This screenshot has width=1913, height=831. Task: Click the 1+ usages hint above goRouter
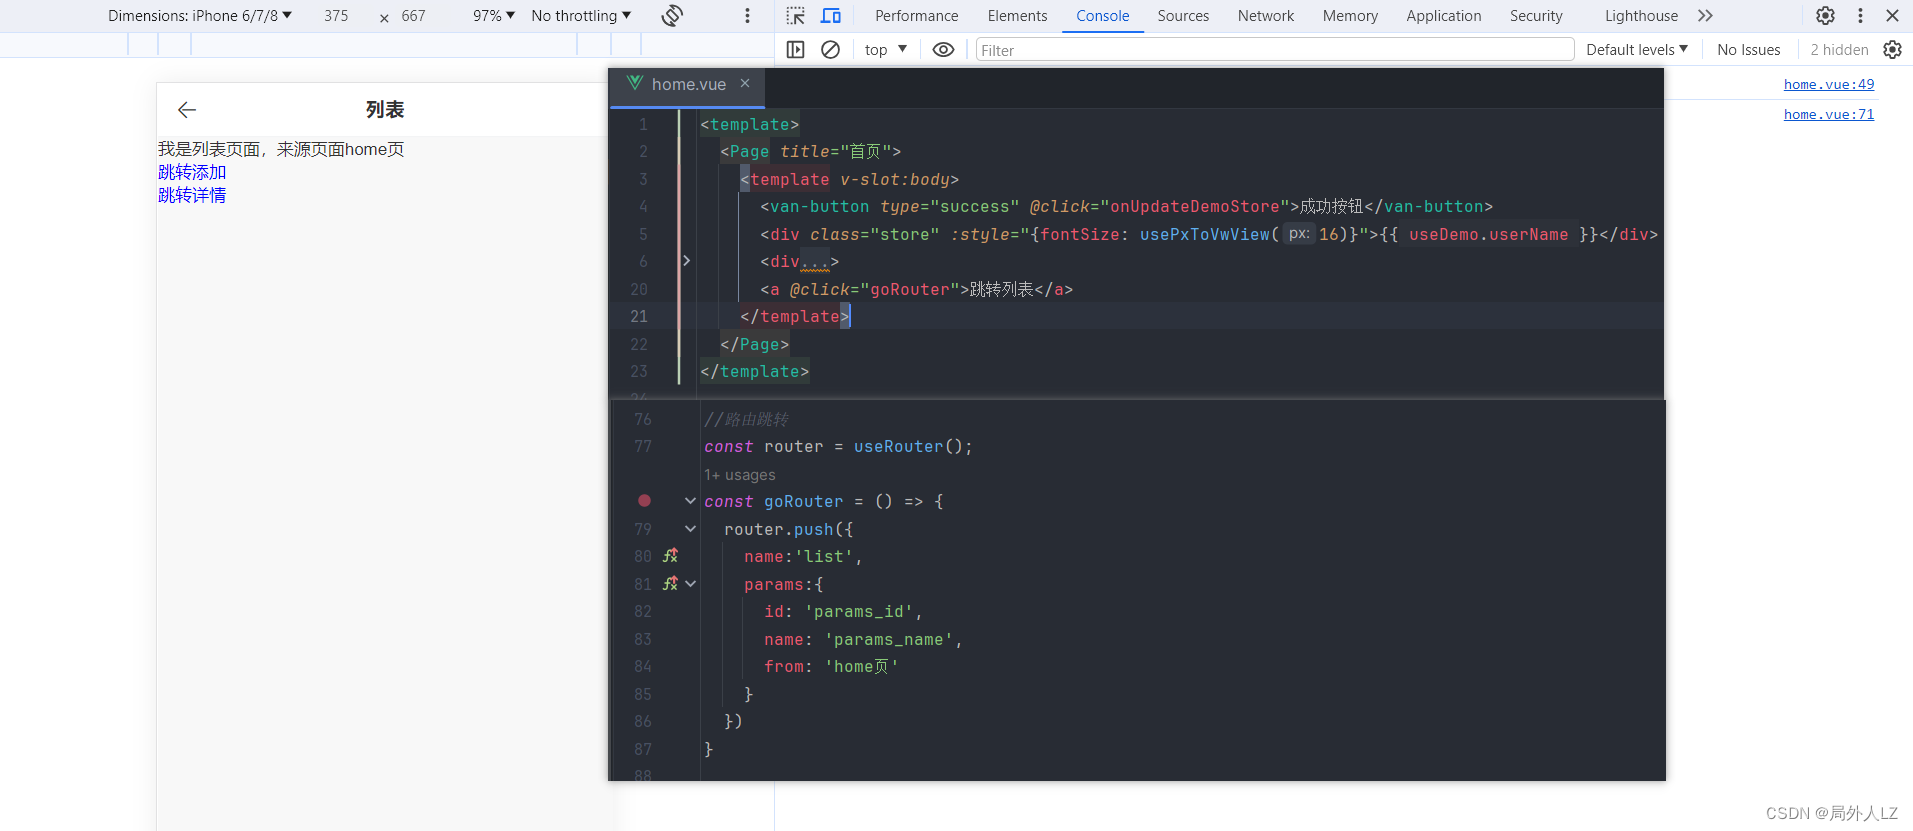(x=739, y=475)
